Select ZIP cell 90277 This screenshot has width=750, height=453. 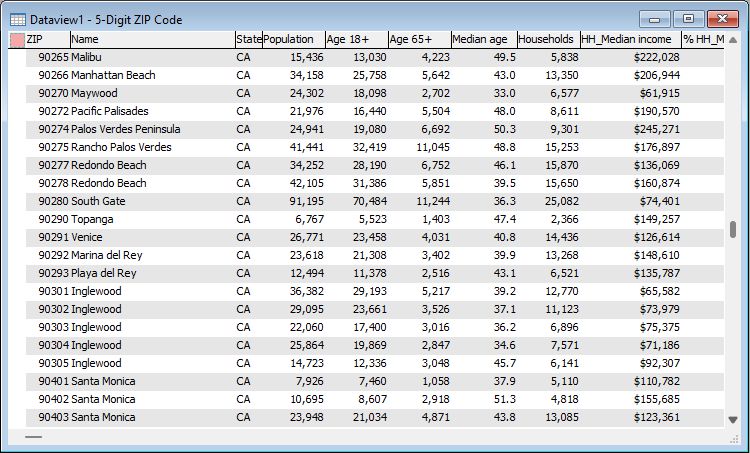click(x=54, y=165)
